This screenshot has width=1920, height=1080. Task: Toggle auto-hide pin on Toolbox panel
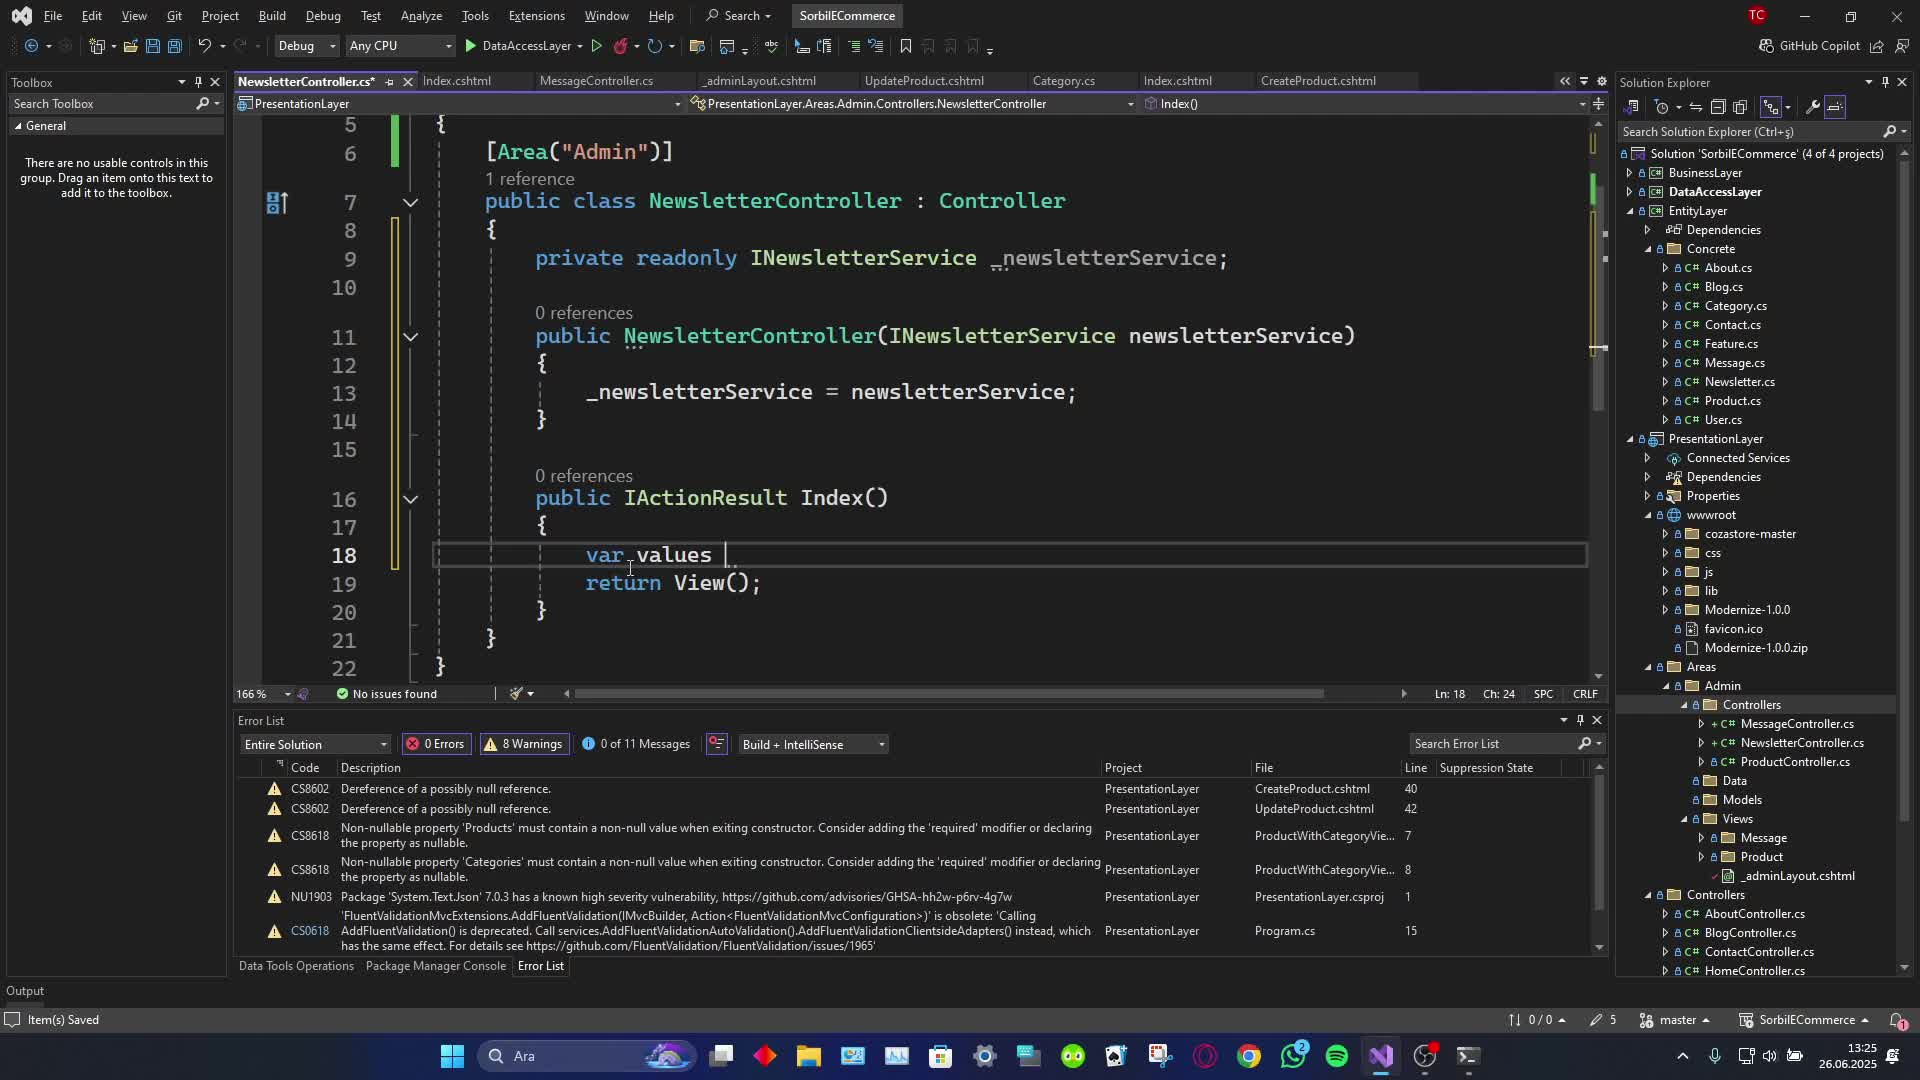click(x=198, y=82)
